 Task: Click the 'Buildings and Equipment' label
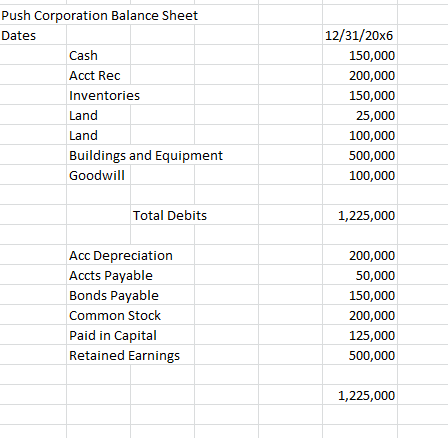point(146,156)
